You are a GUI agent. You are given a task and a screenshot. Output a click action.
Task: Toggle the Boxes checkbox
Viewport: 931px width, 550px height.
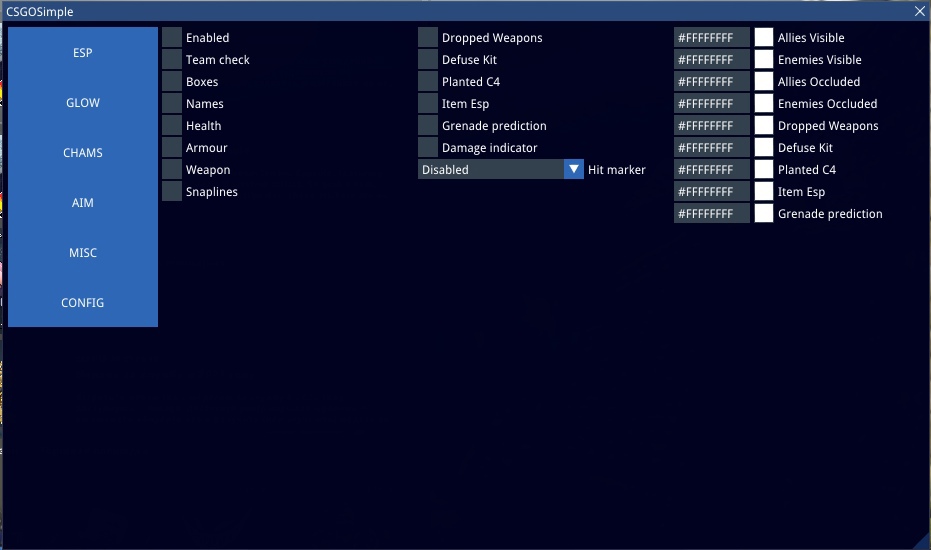point(172,81)
